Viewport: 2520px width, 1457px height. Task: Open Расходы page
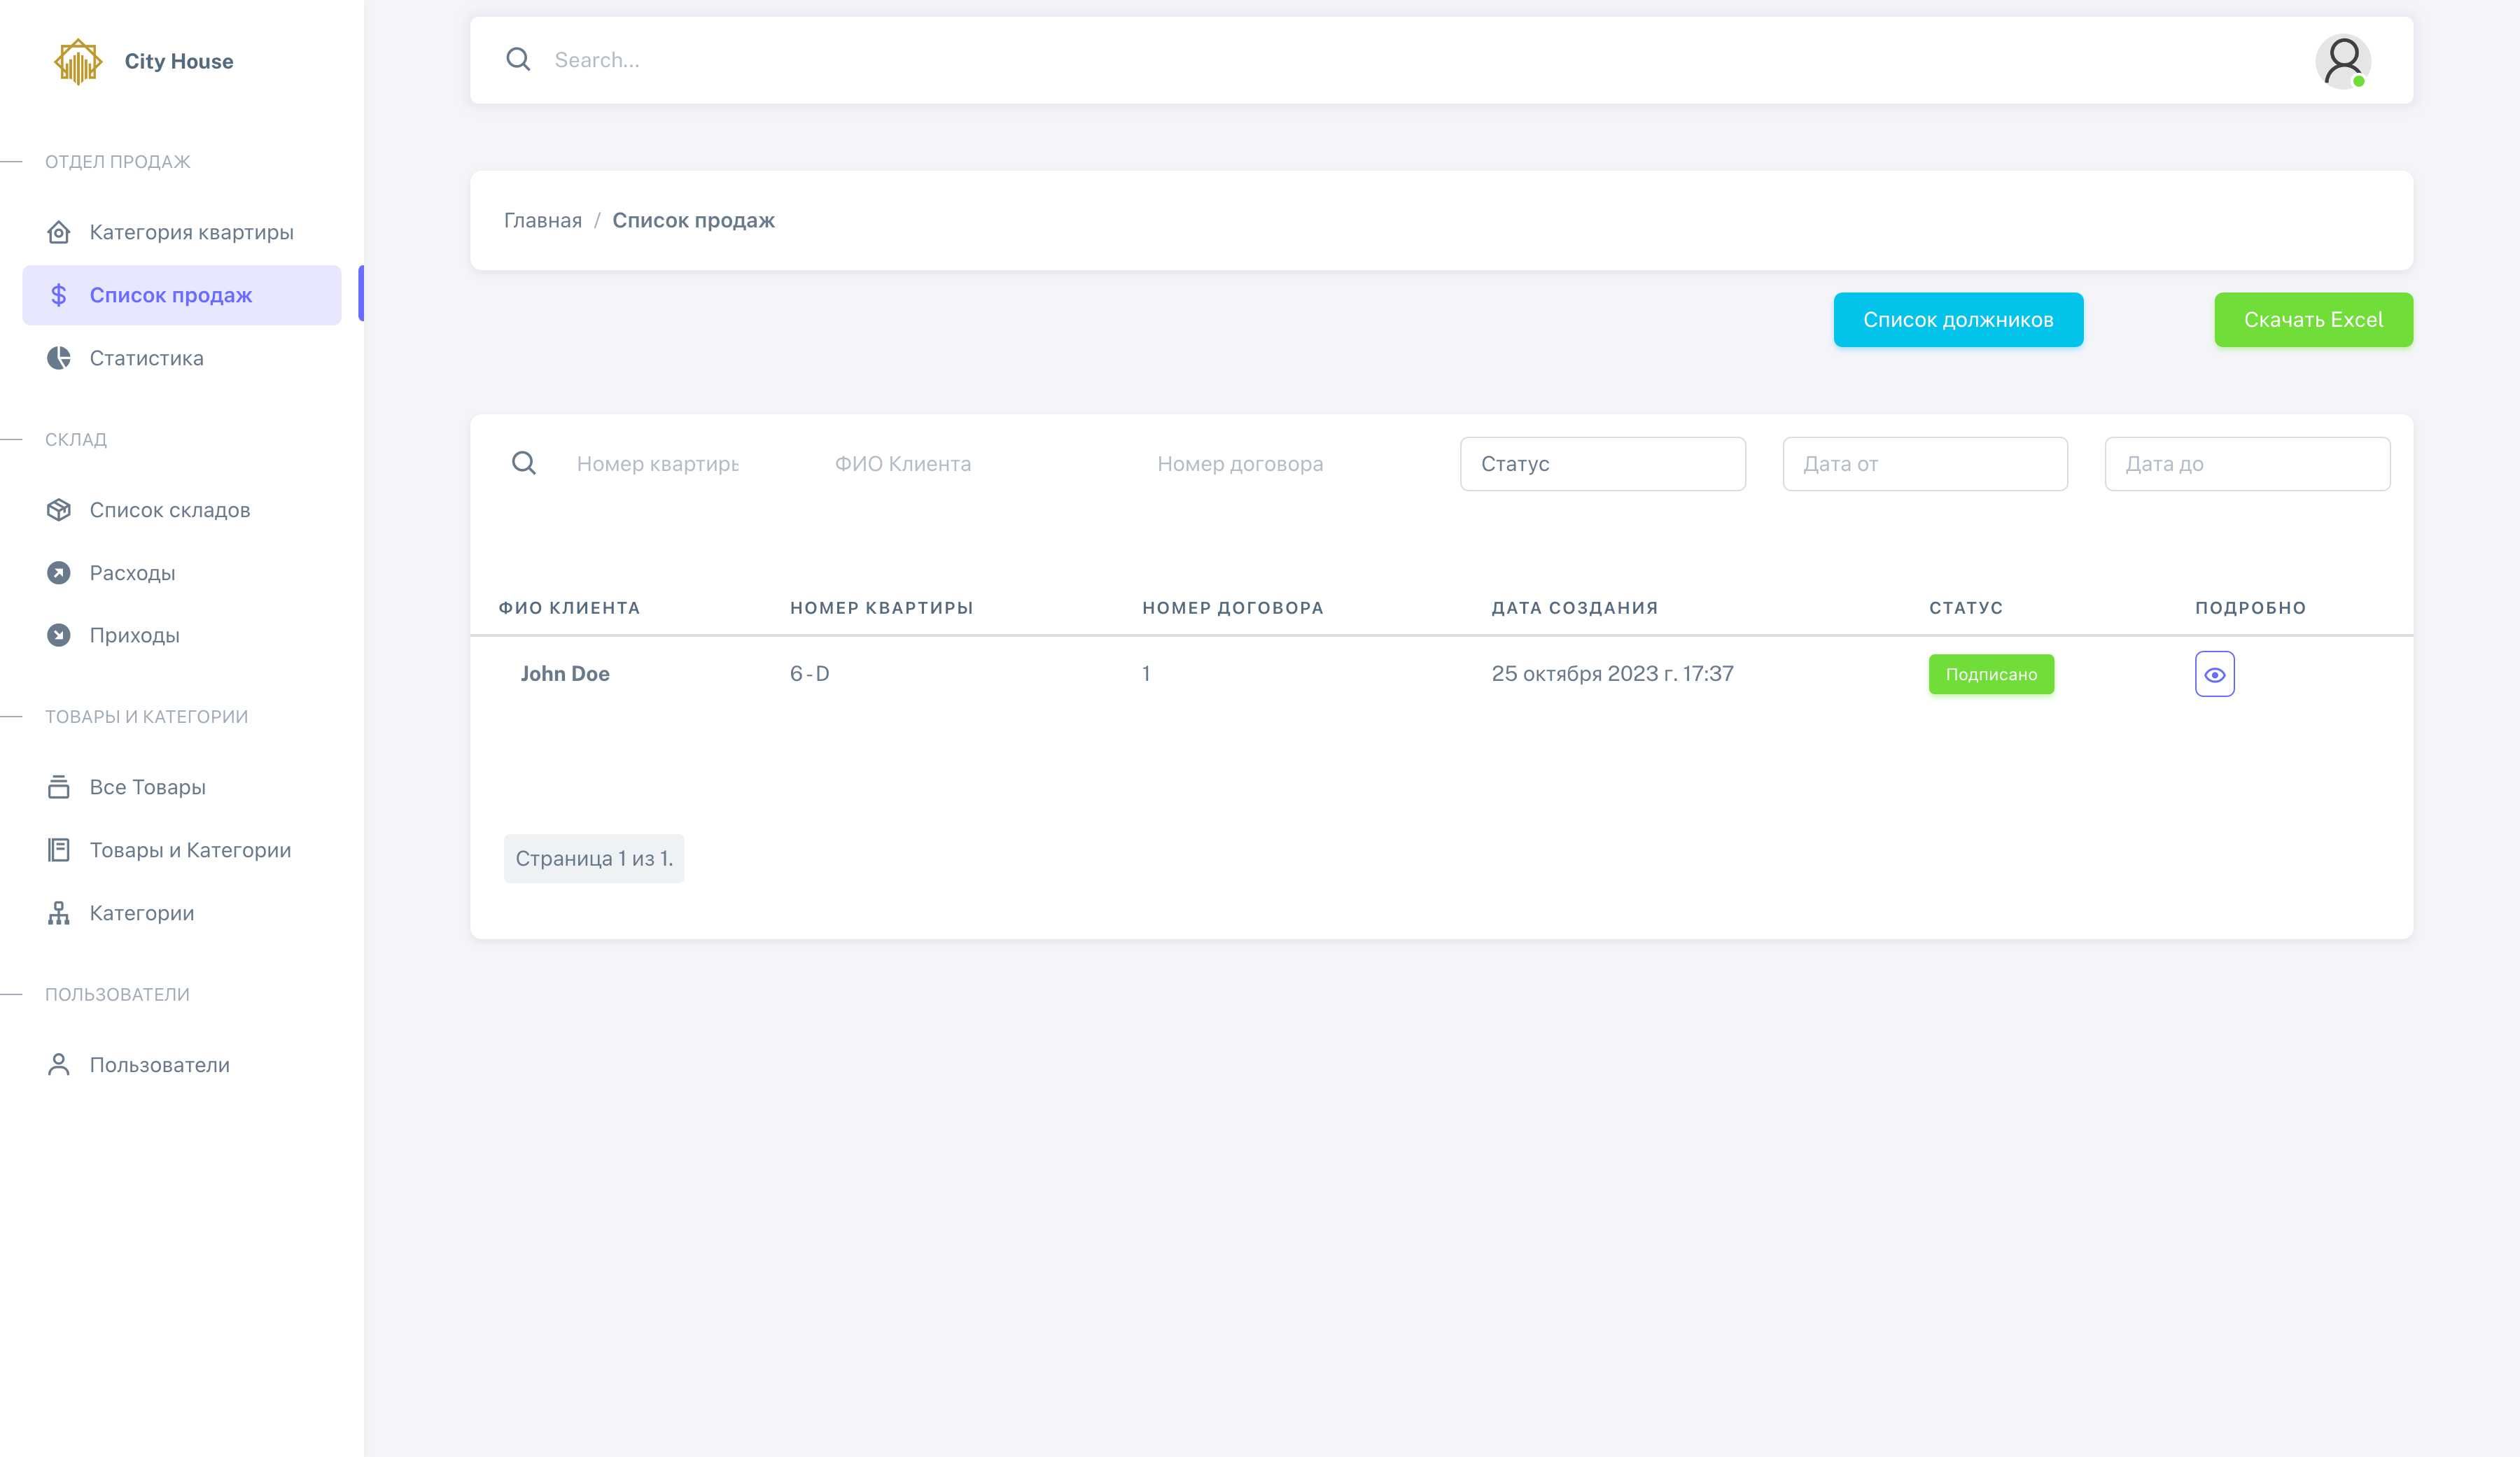pyautogui.click(x=182, y=573)
